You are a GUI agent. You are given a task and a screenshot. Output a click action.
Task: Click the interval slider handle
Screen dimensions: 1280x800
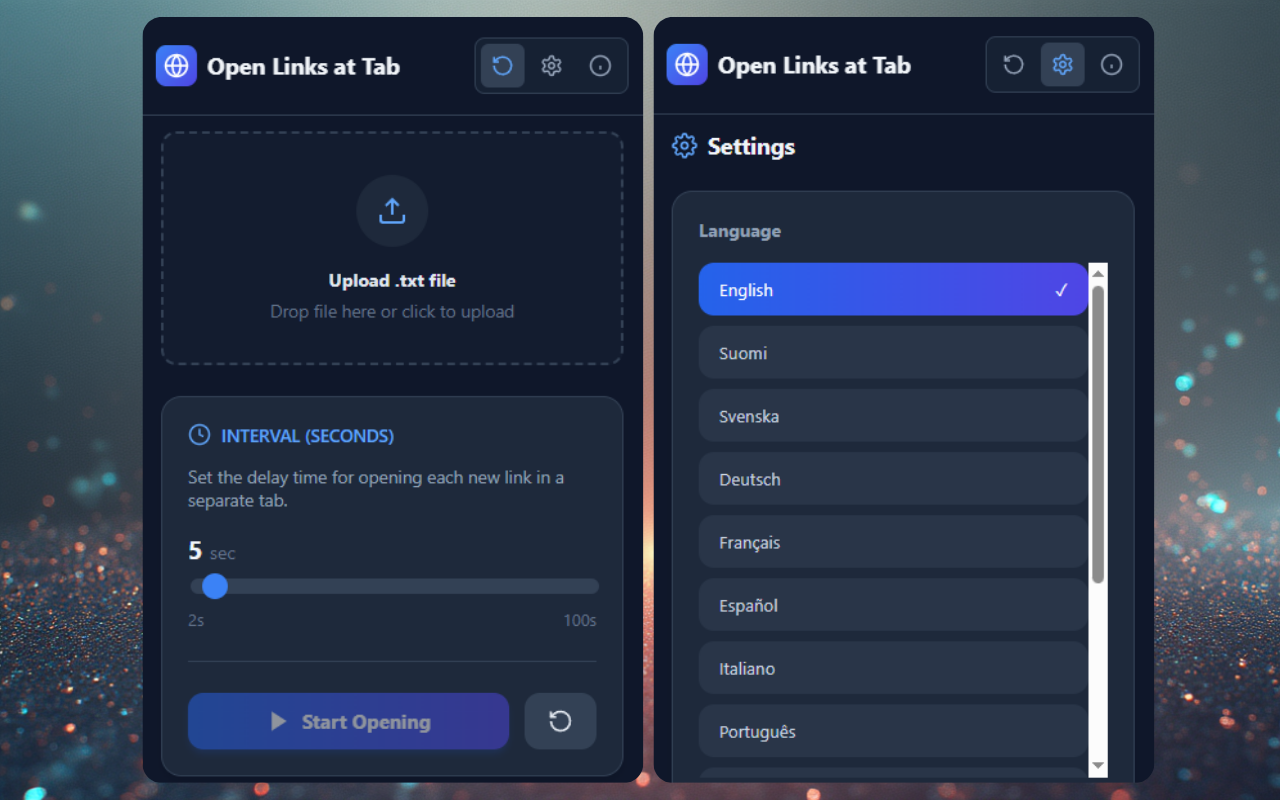(215, 586)
